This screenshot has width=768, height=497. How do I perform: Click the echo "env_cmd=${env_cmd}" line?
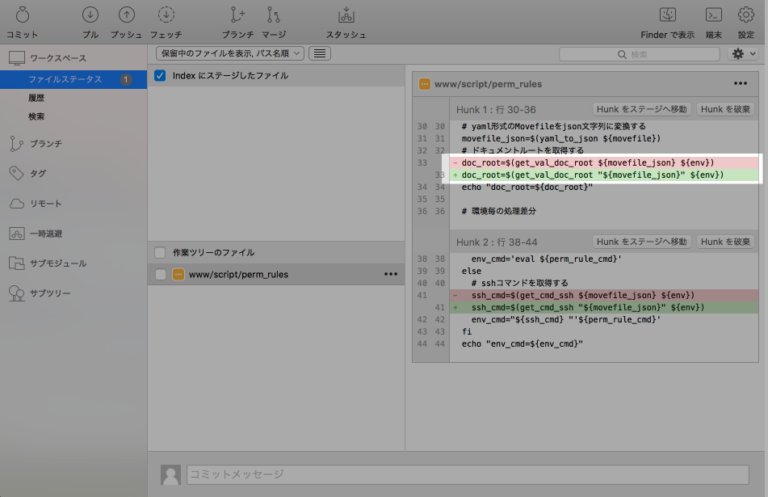(x=522, y=344)
